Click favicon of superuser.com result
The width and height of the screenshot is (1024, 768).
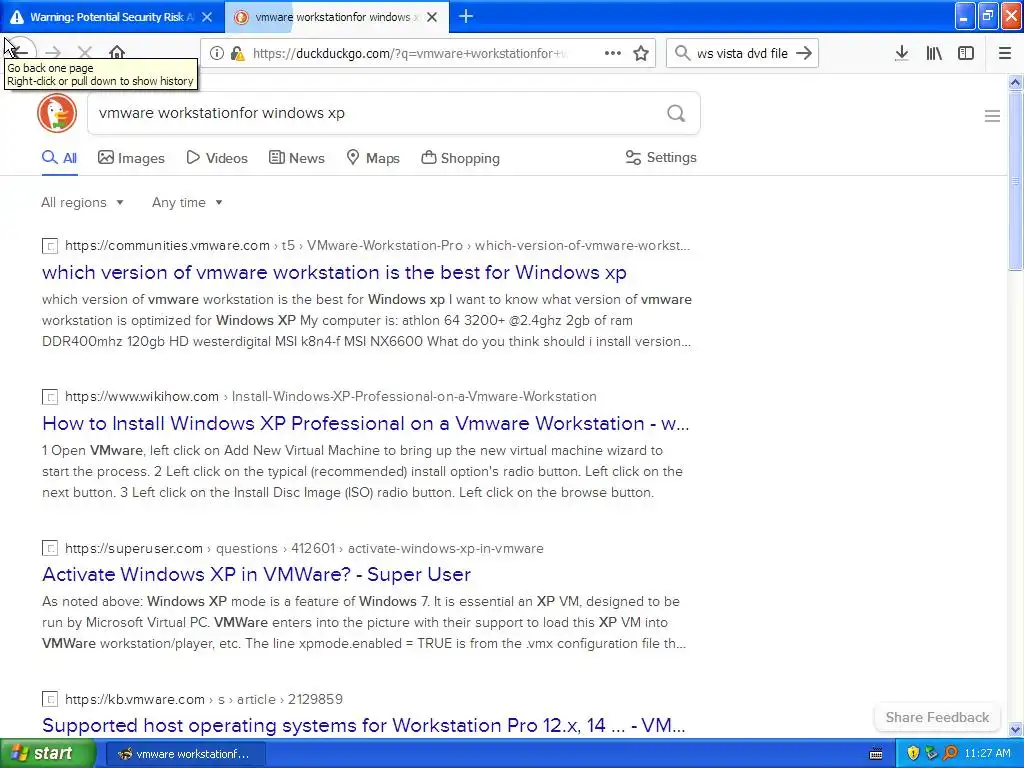50,549
